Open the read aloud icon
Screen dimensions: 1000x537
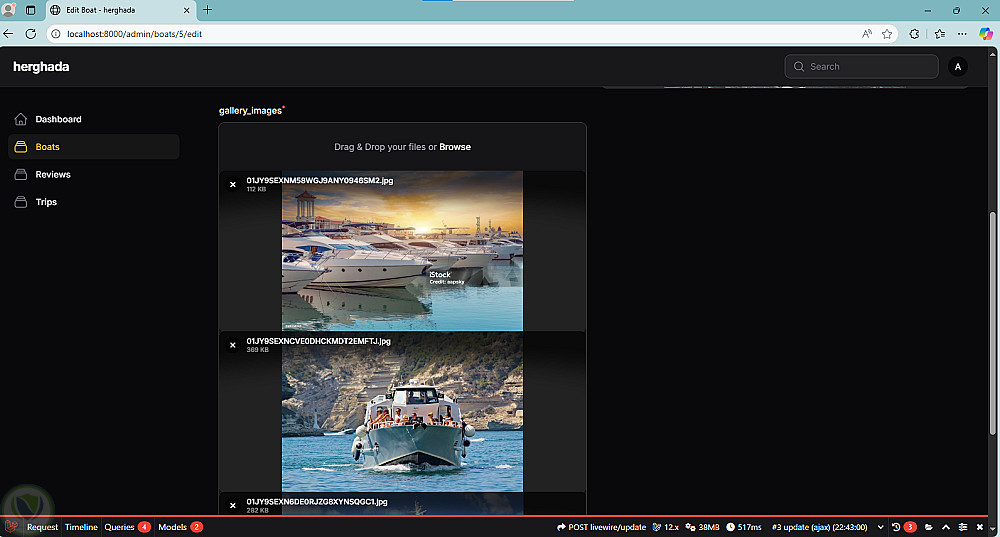pyautogui.click(x=867, y=34)
